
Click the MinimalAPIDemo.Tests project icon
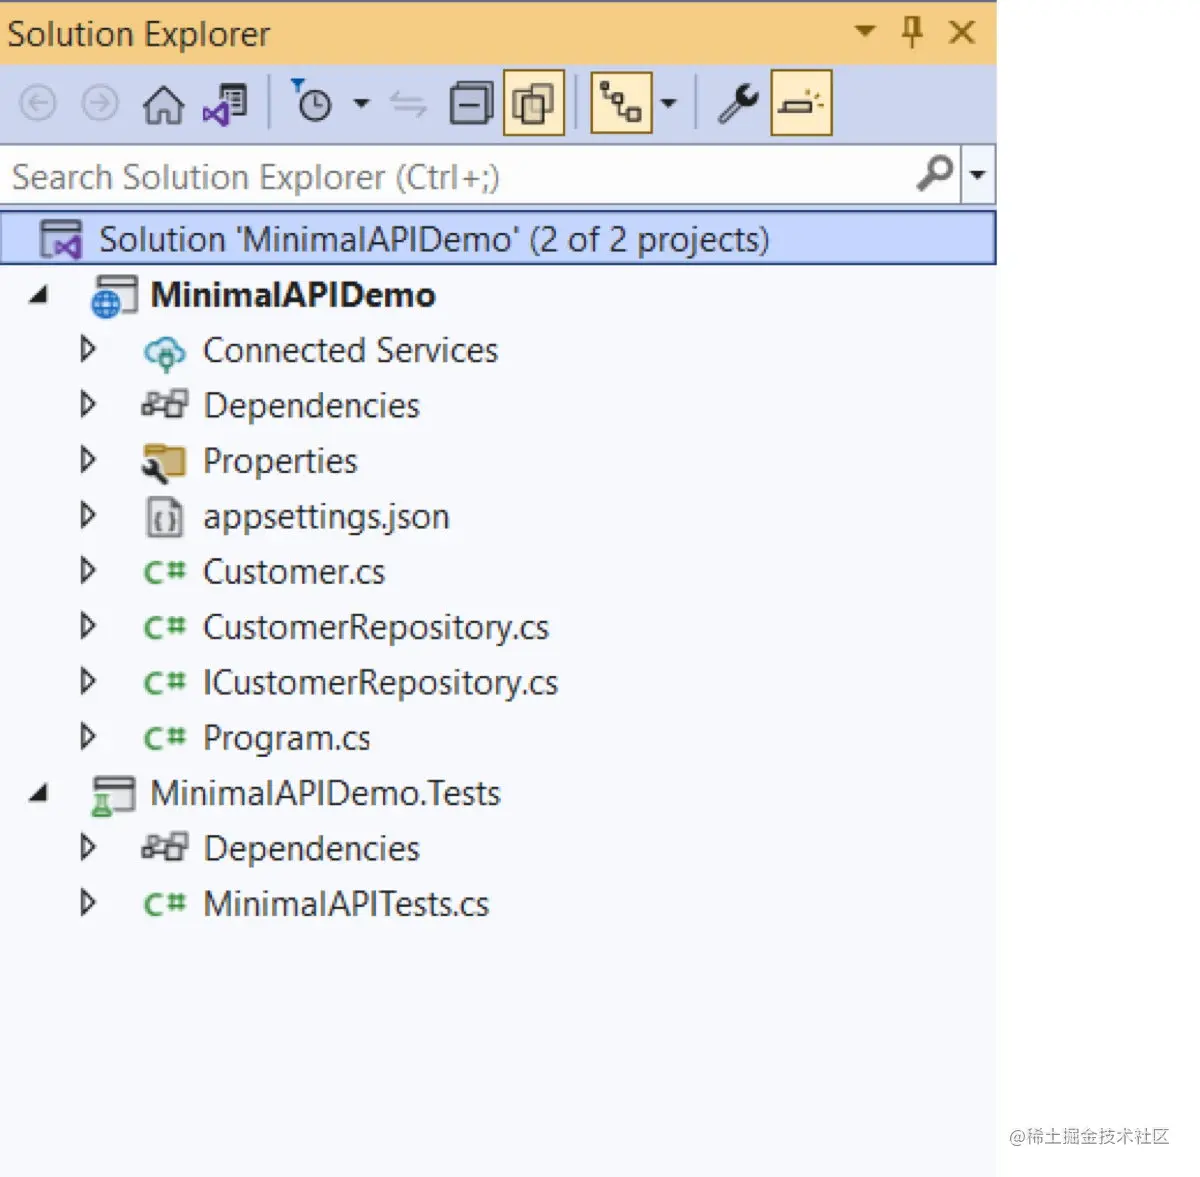point(113,795)
